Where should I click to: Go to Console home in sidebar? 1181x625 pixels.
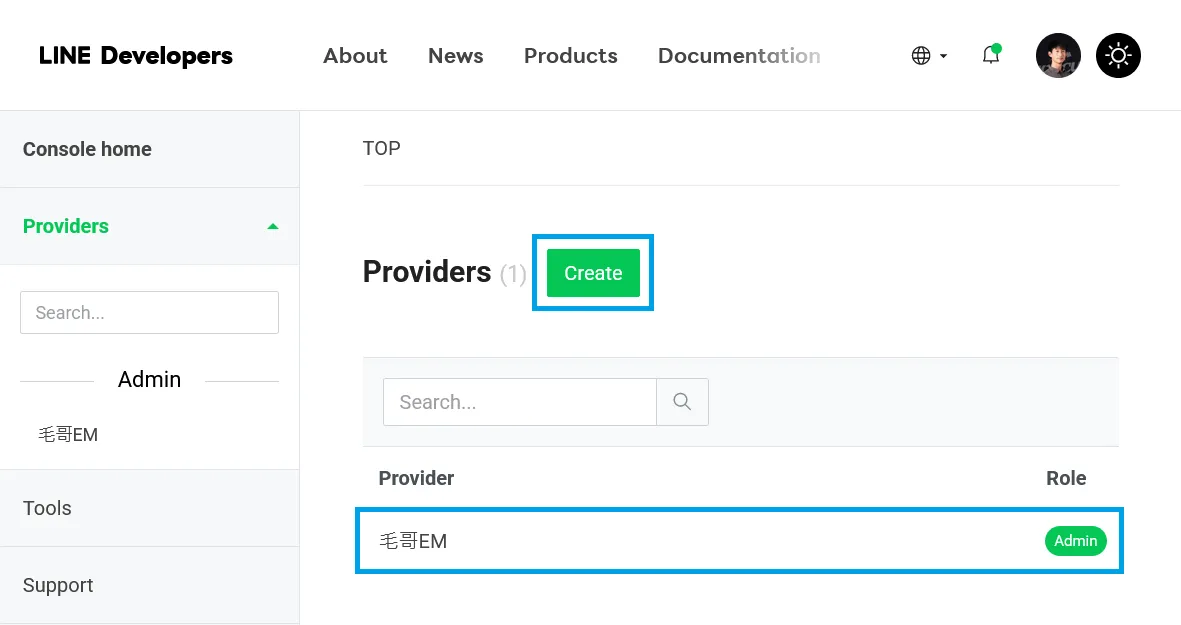tap(150, 149)
